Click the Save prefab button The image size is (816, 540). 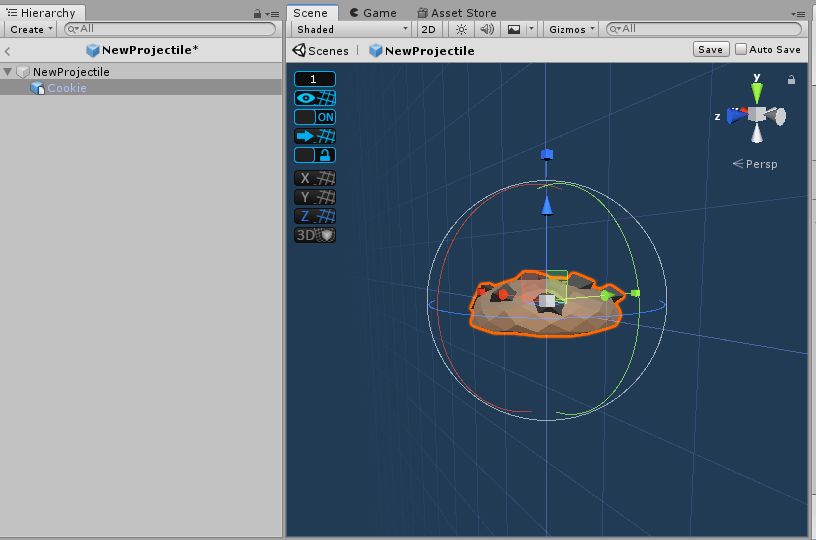[x=710, y=49]
